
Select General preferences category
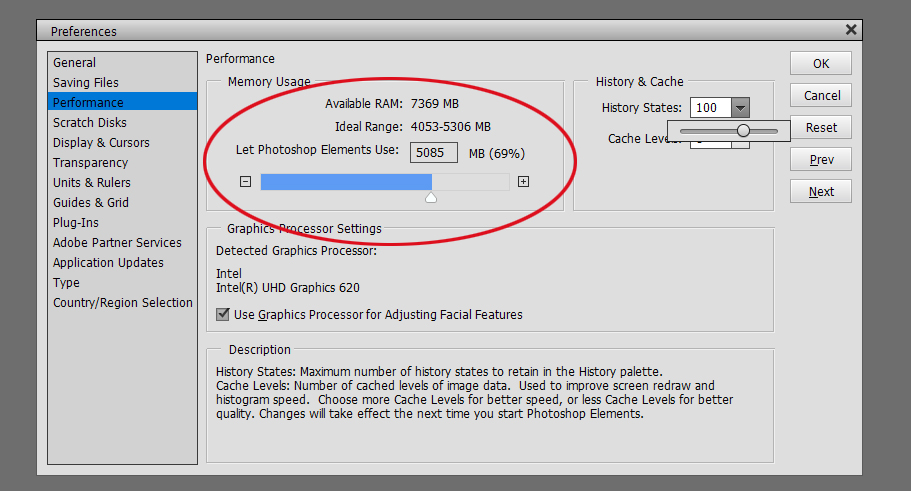123,62
